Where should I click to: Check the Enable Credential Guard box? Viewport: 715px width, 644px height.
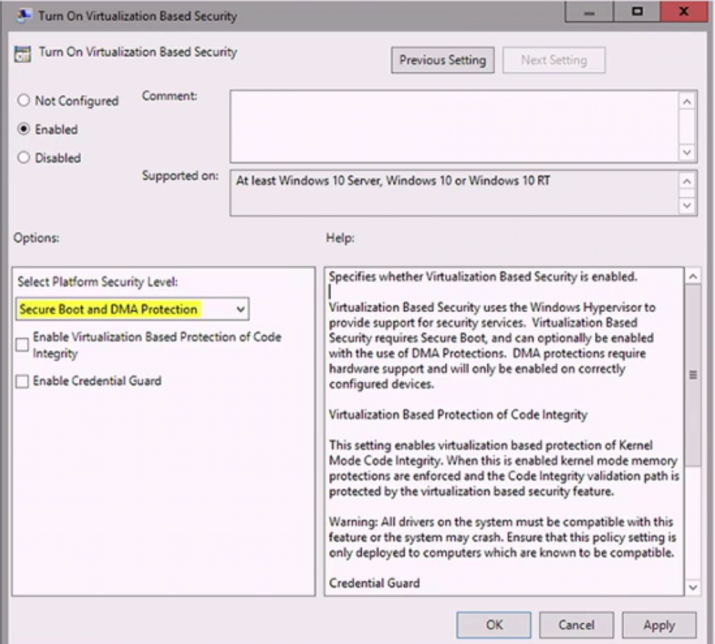22,381
